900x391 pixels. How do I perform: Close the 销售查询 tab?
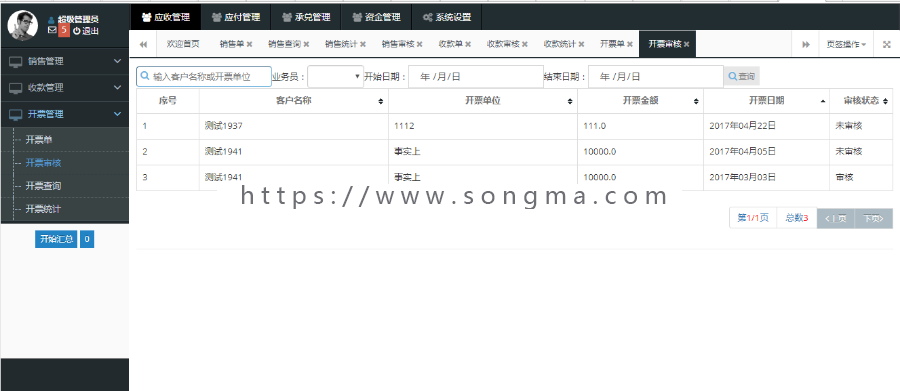click(306, 44)
